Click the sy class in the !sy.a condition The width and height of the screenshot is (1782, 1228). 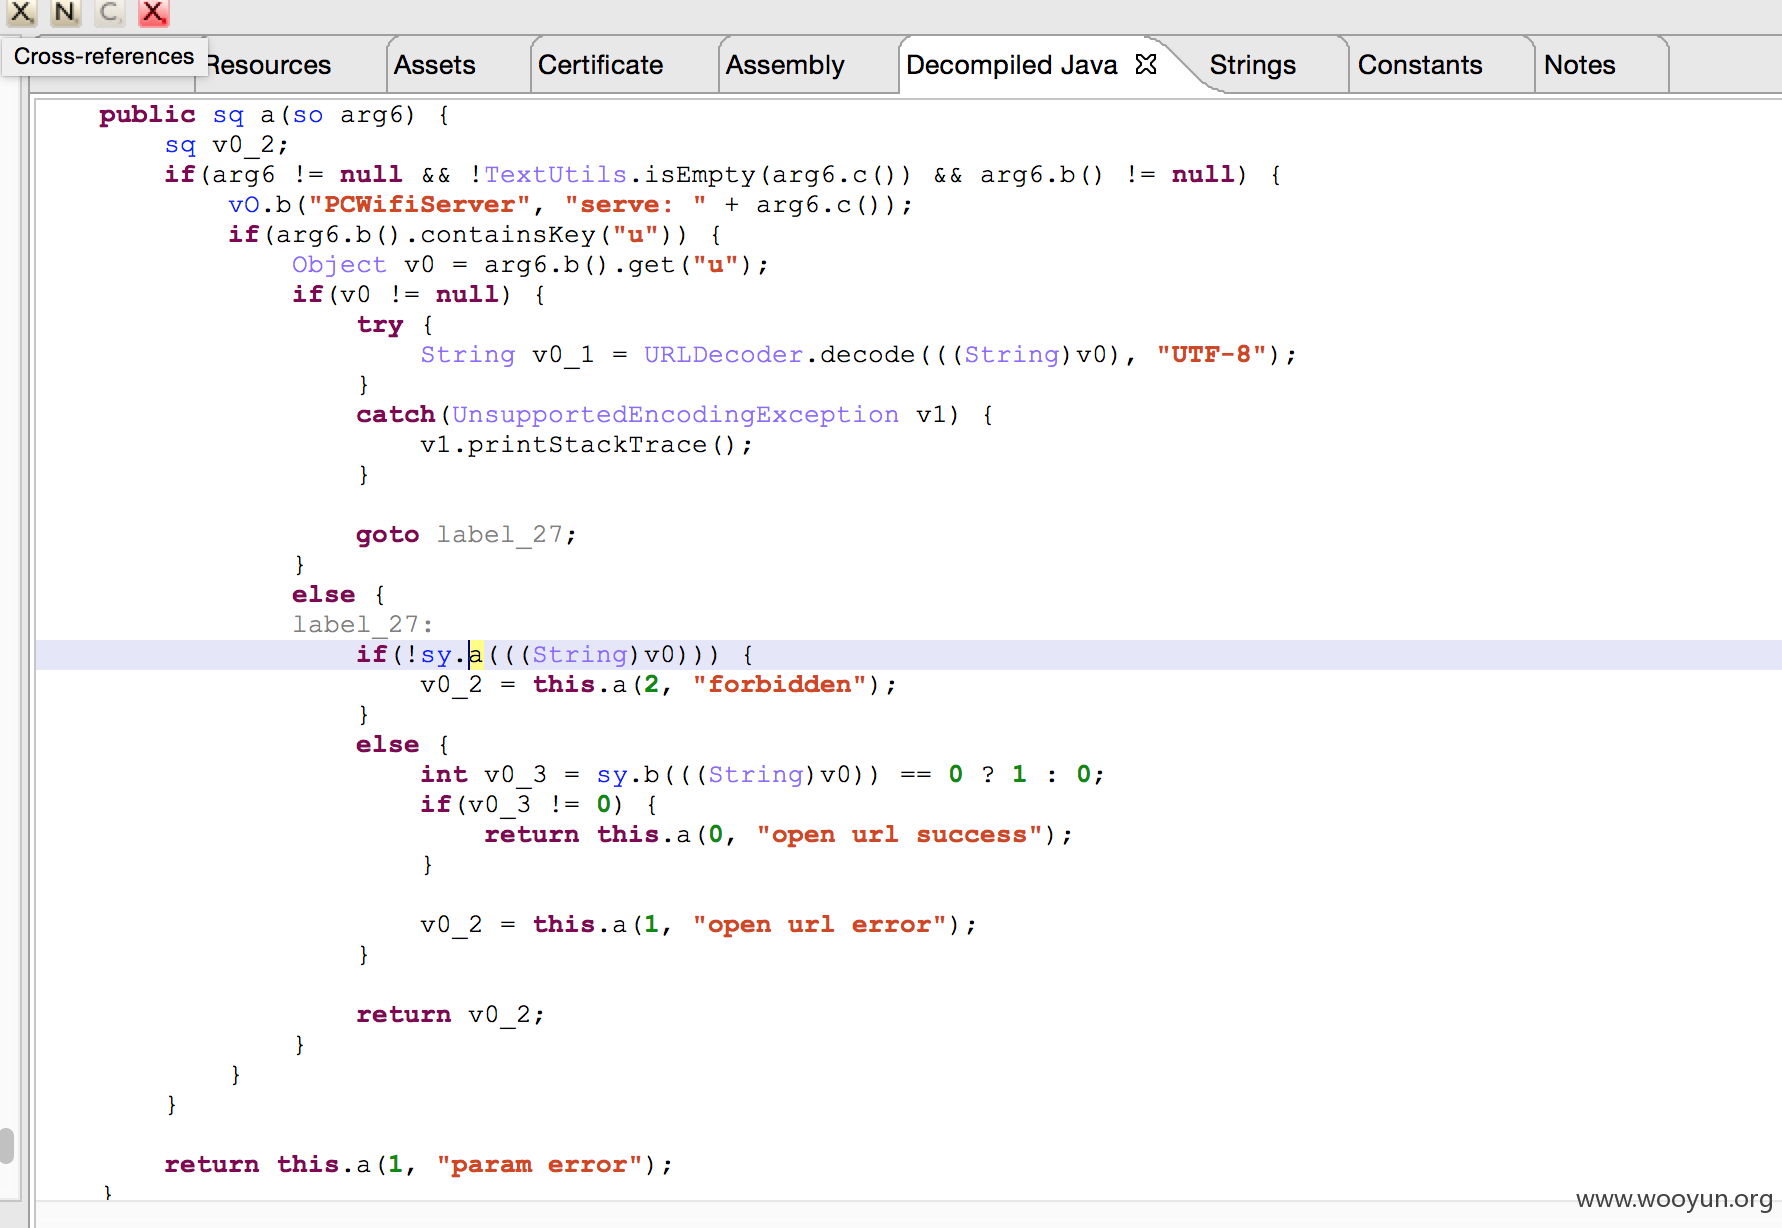pyautogui.click(x=436, y=655)
